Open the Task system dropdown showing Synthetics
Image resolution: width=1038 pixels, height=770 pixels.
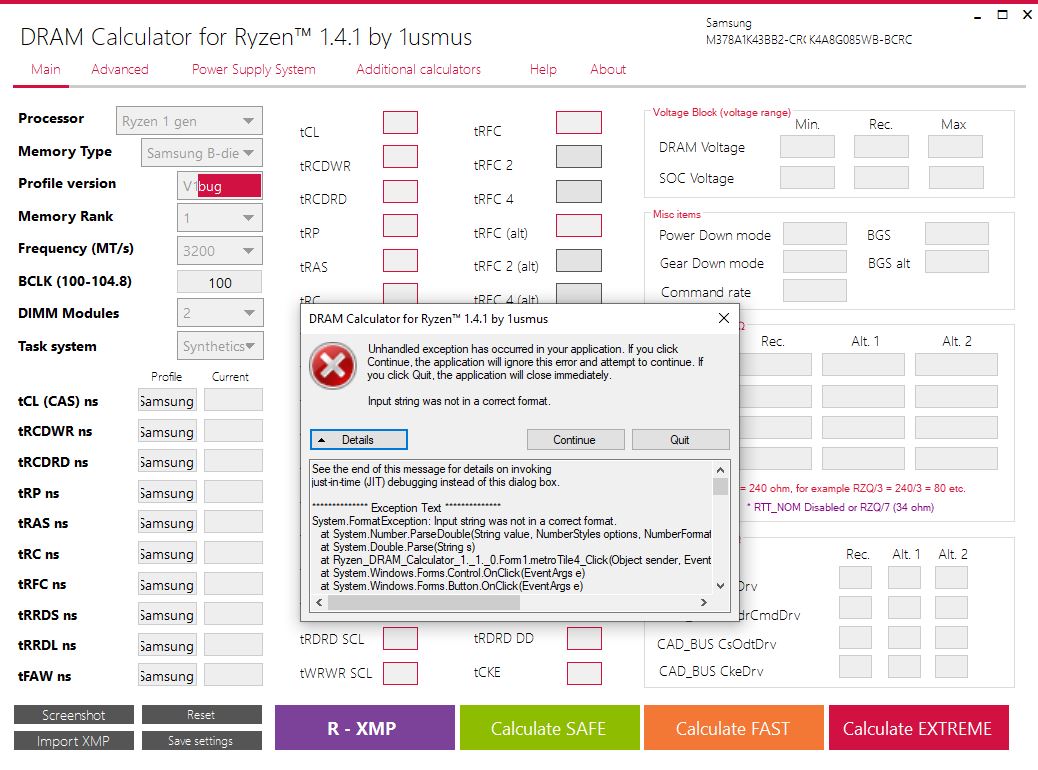click(x=219, y=346)
